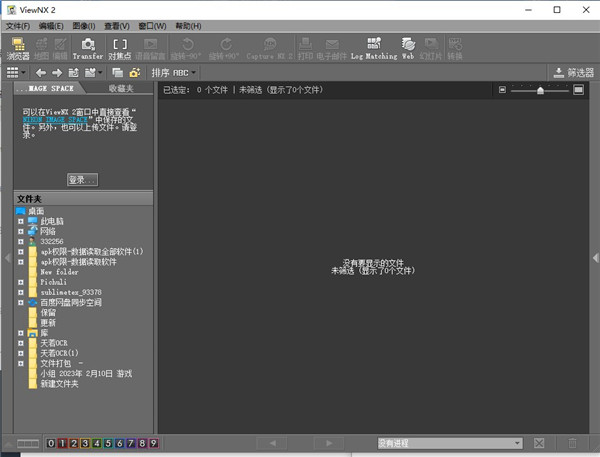The width and height of the screenshot is (600, 457).
Task: Click the Edit (编辑) toolbar icon
Action: [x=60, y=49]
